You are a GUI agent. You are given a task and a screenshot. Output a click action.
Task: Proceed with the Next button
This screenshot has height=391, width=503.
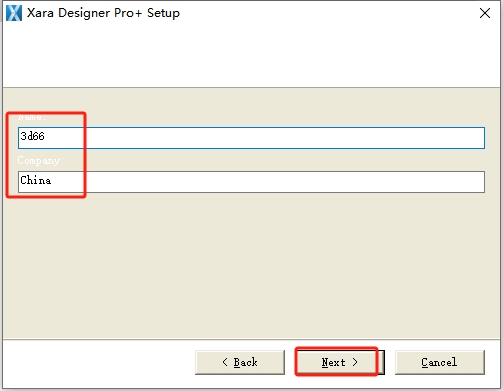click(x=340, y=362)
